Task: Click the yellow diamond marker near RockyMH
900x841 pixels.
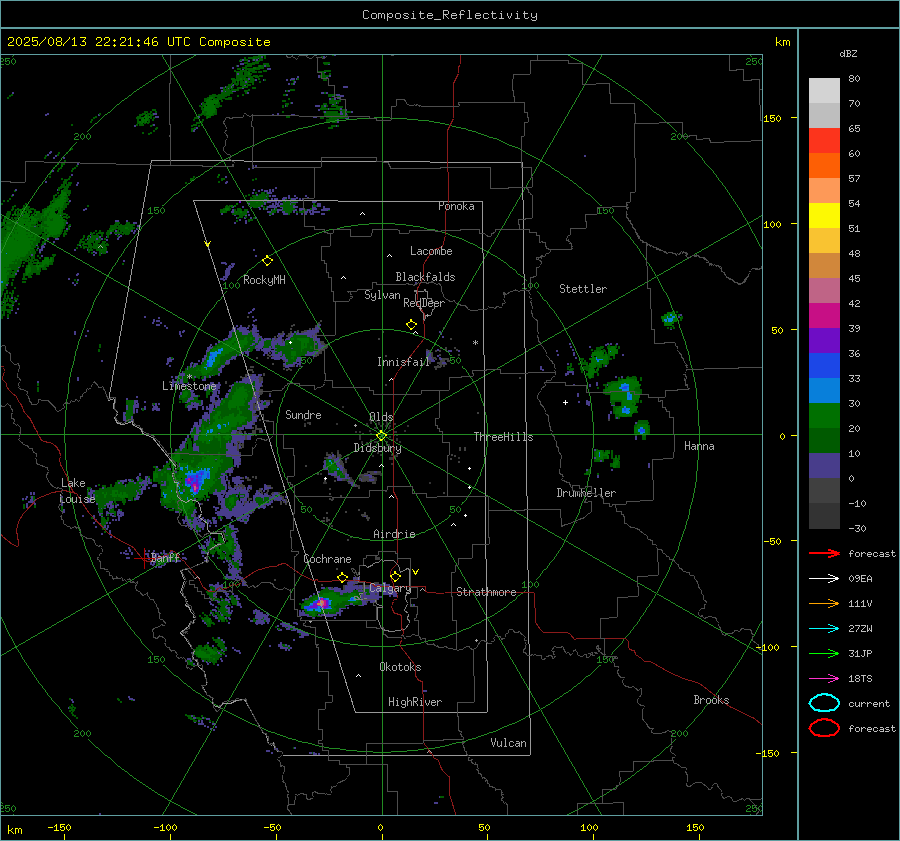Action: 267,261
